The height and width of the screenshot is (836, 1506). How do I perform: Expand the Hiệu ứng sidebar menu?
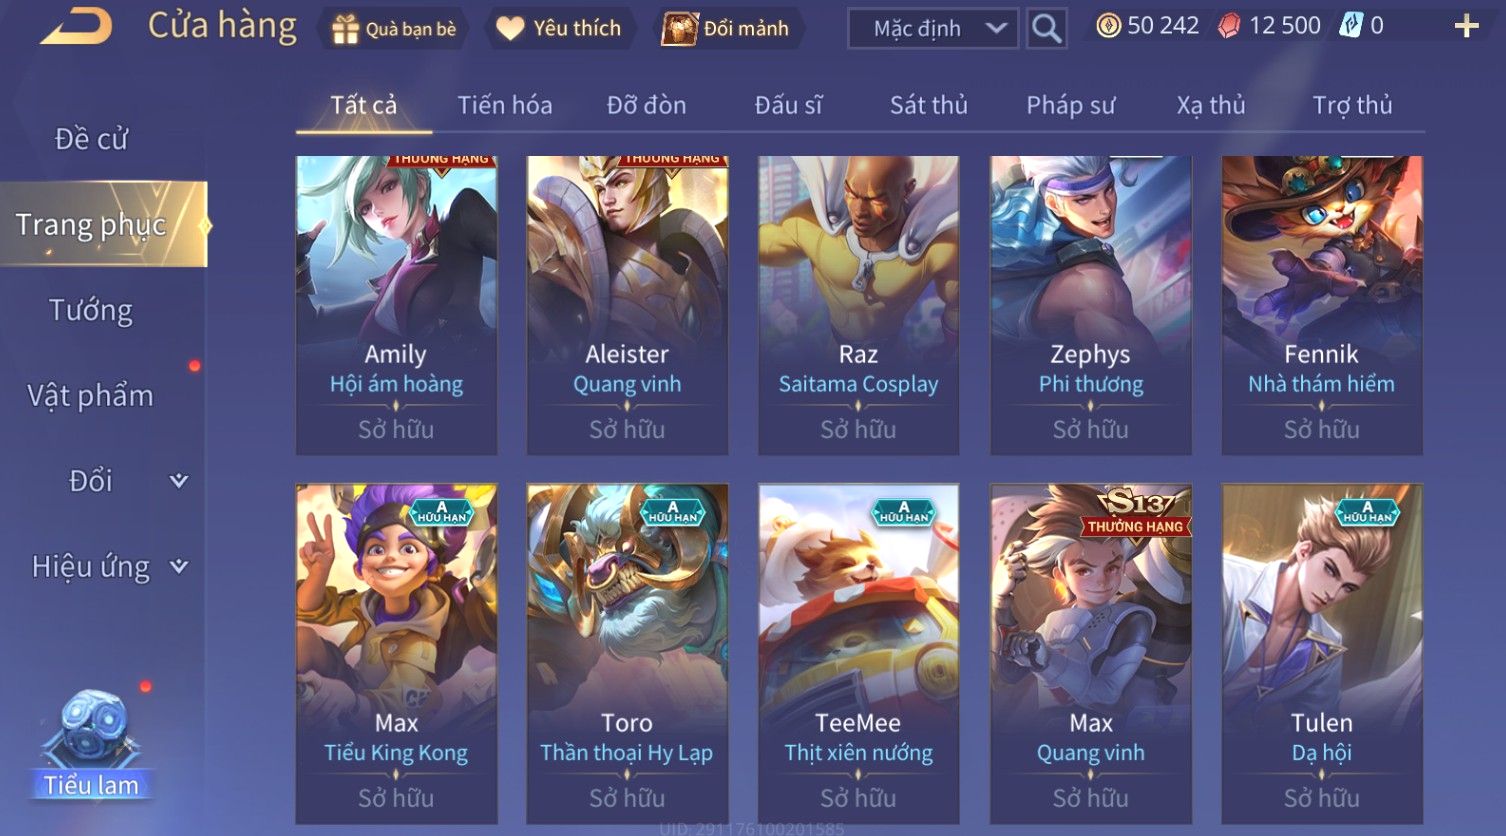tap(107, 567)
